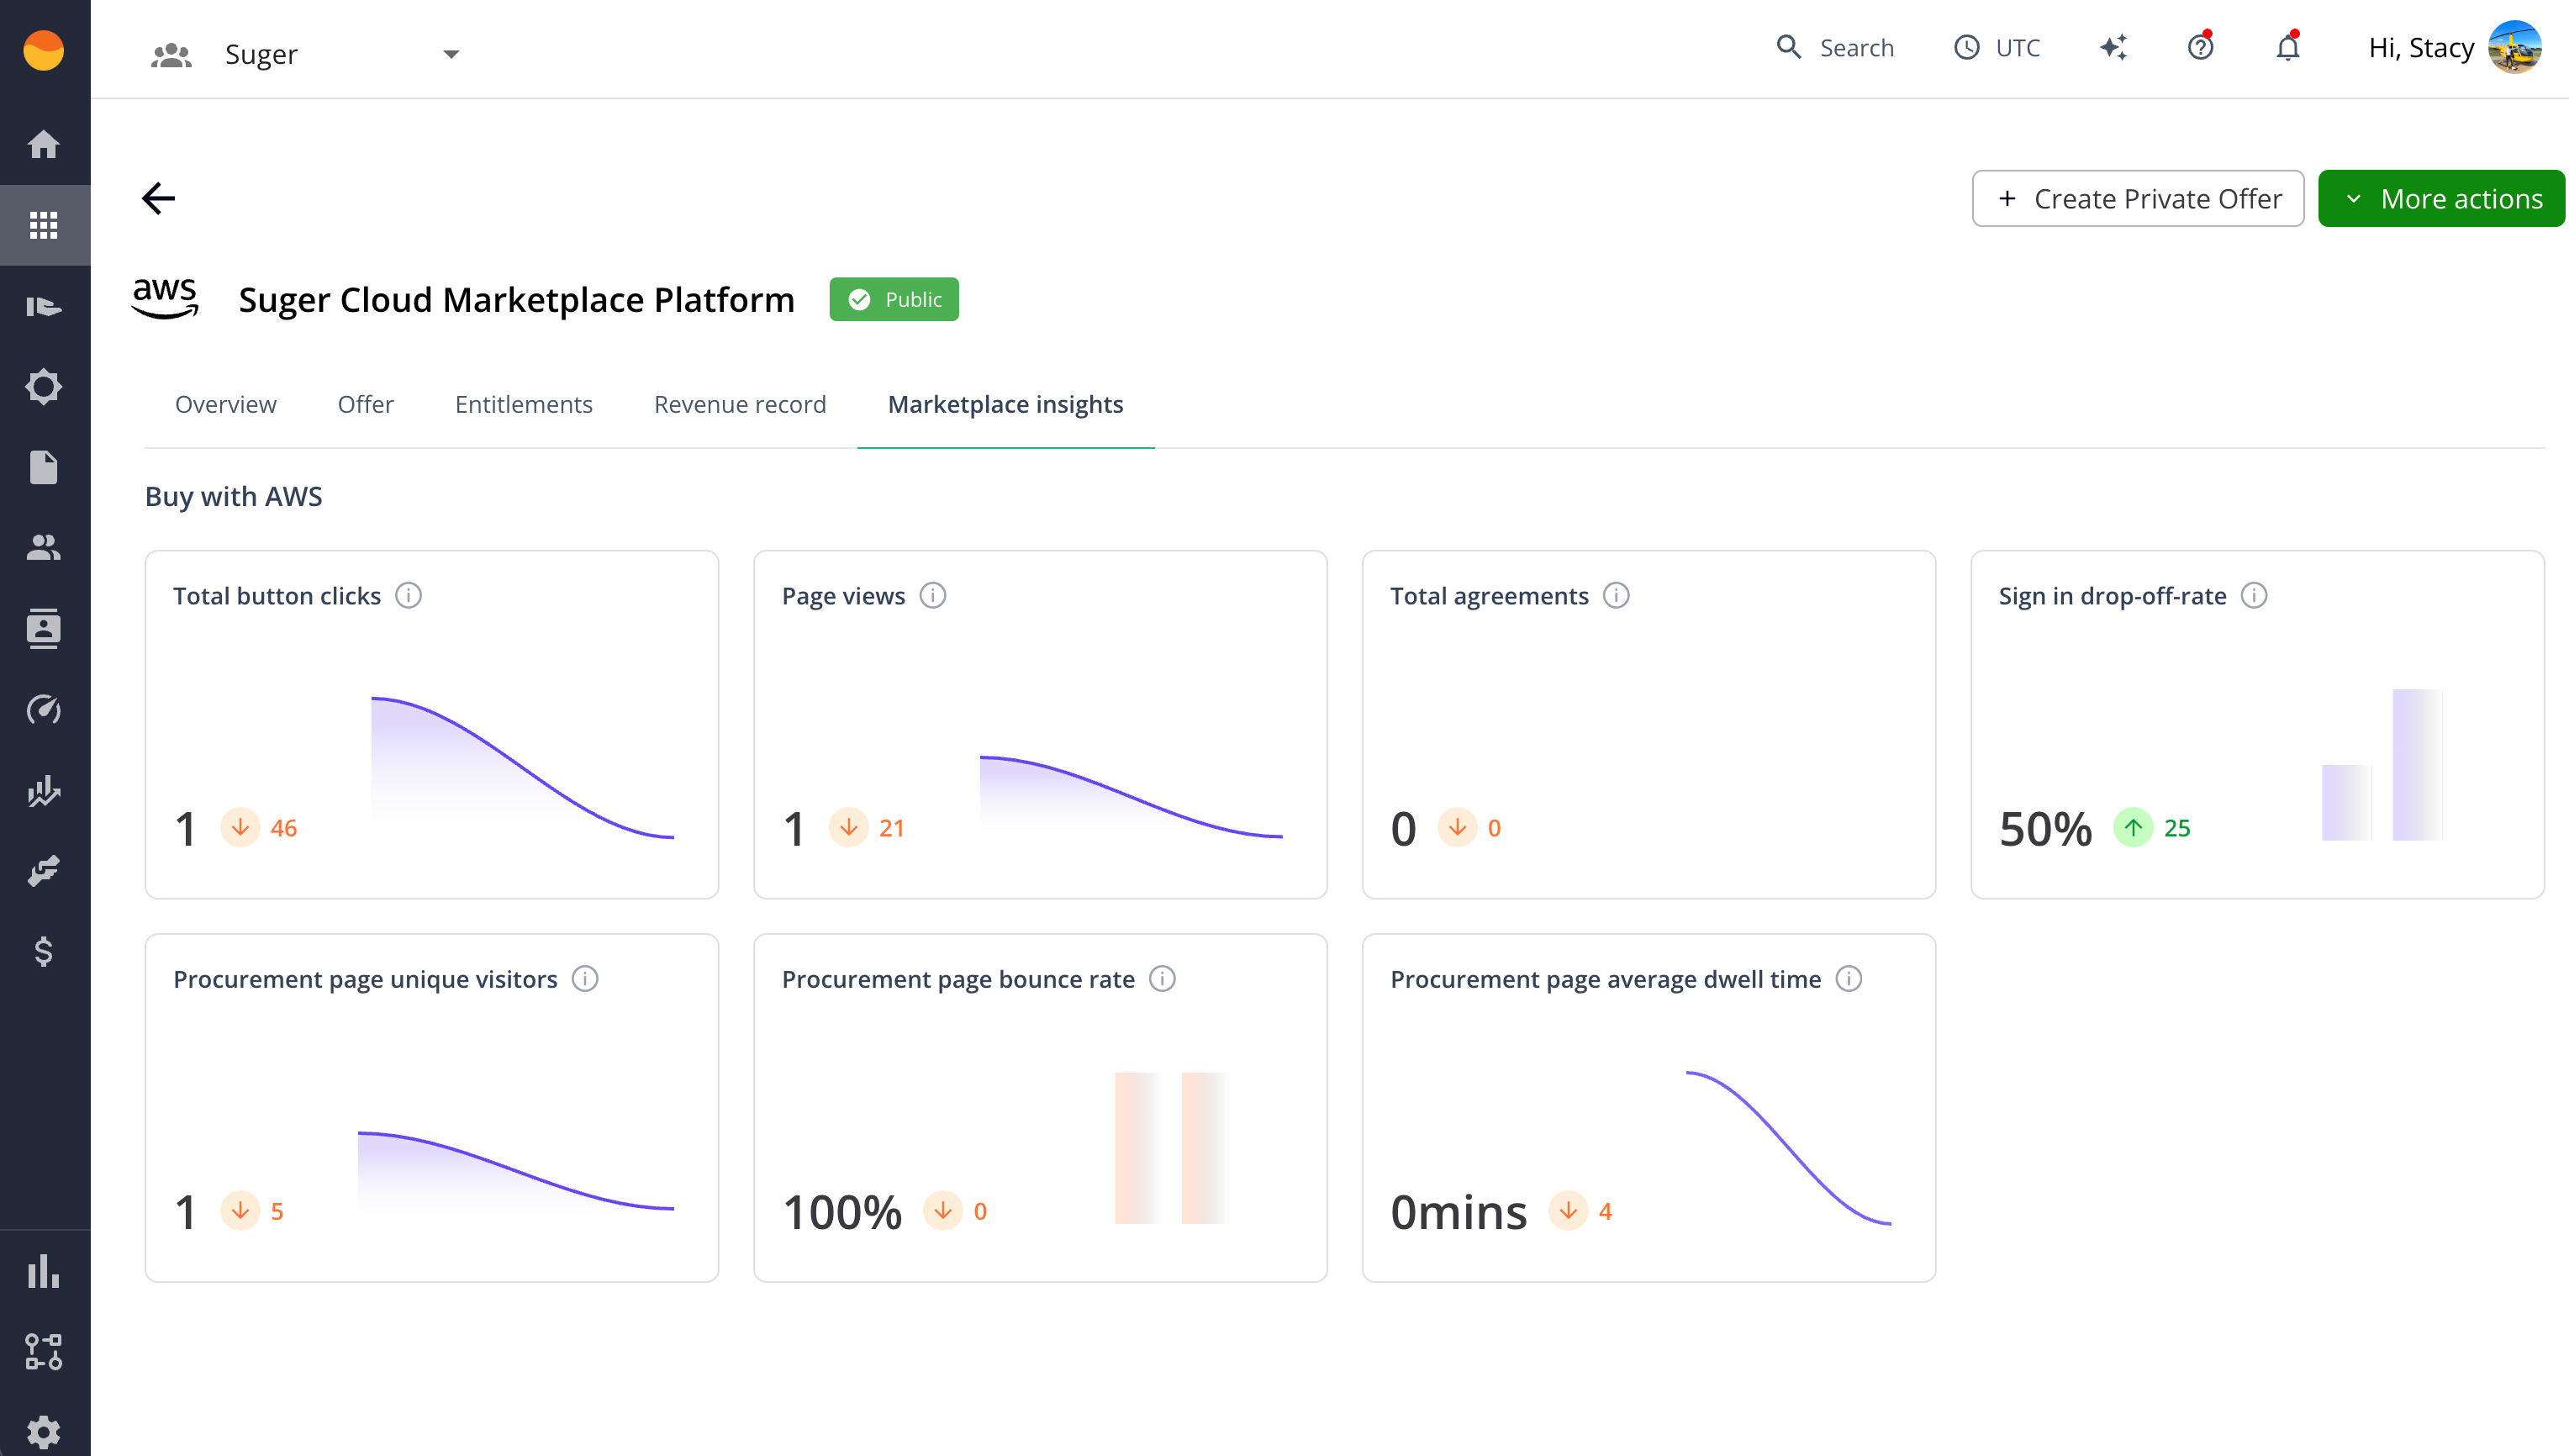
Task: Open the apps grid sidebar icon
Action: coord(44,225)
